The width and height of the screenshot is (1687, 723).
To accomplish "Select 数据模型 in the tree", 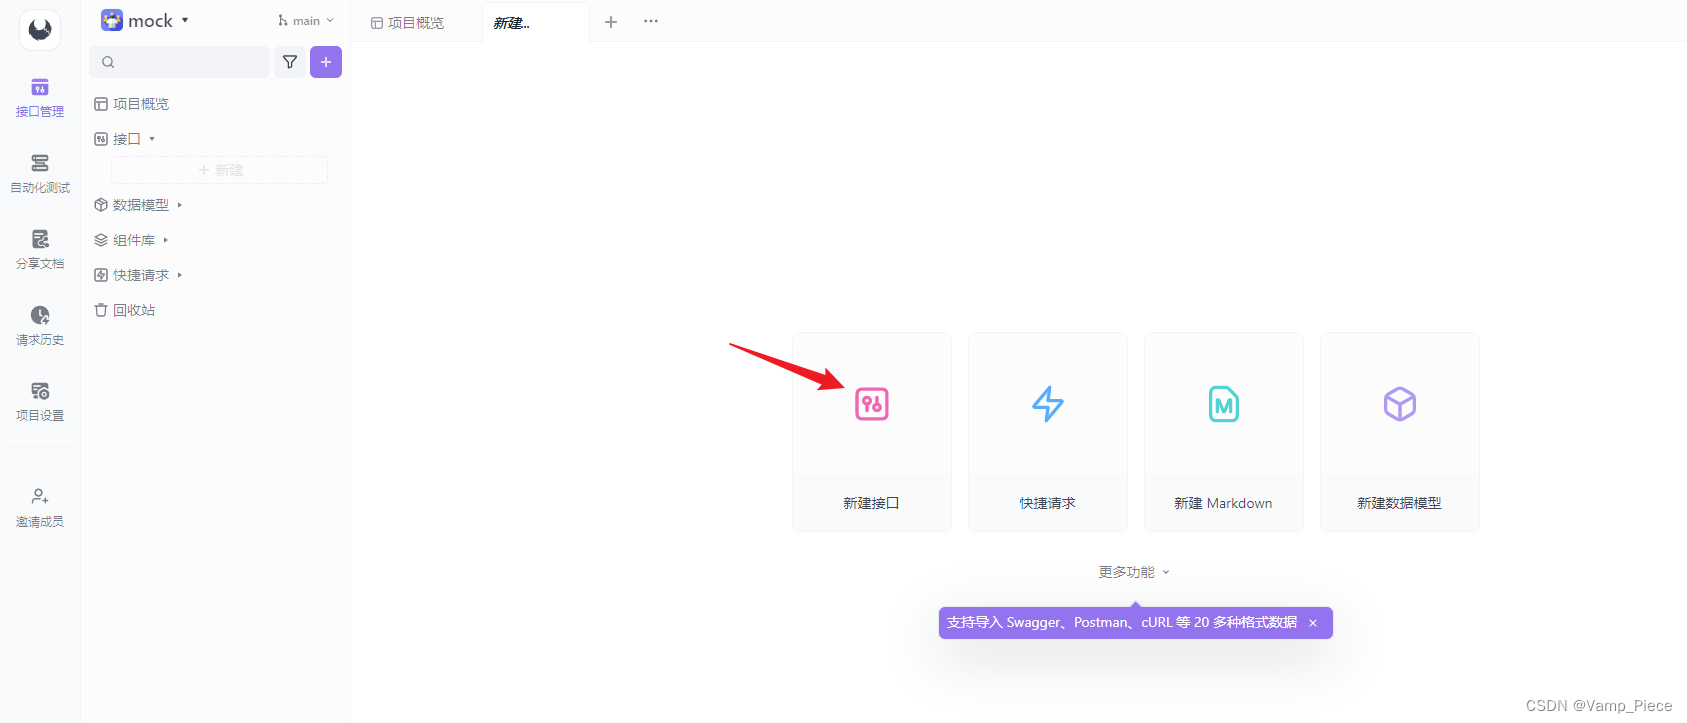I will click(141, 205).
